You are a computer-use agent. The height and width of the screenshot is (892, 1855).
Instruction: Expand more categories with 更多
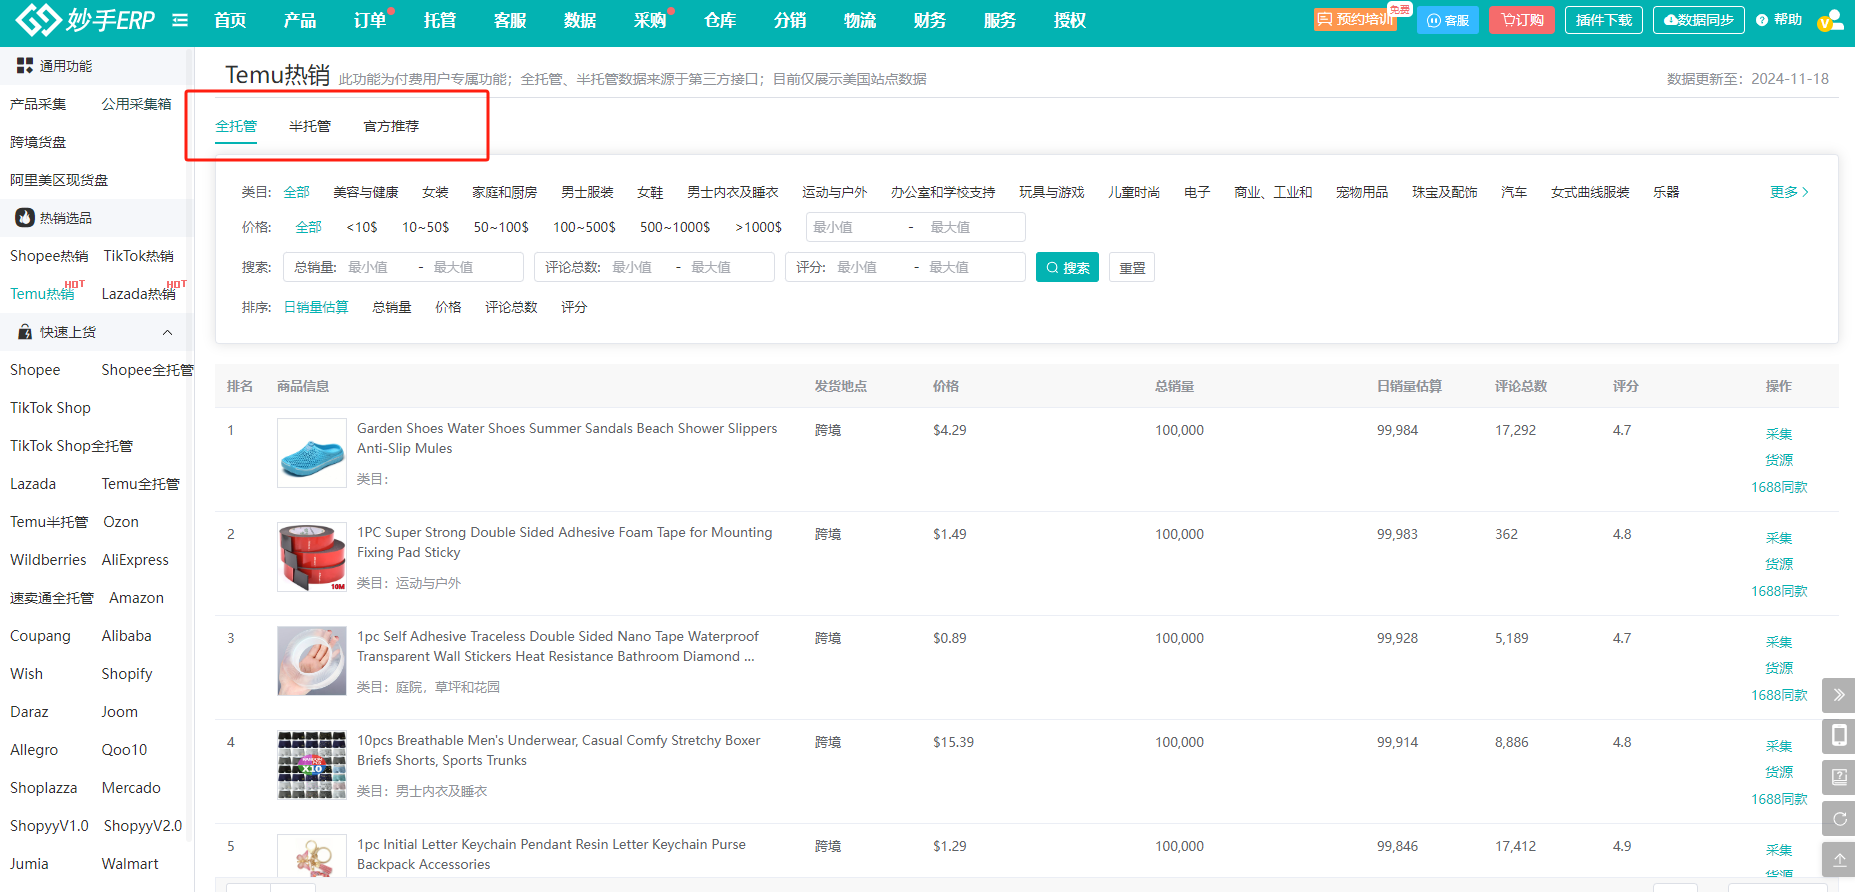(x=1788, y=192)
